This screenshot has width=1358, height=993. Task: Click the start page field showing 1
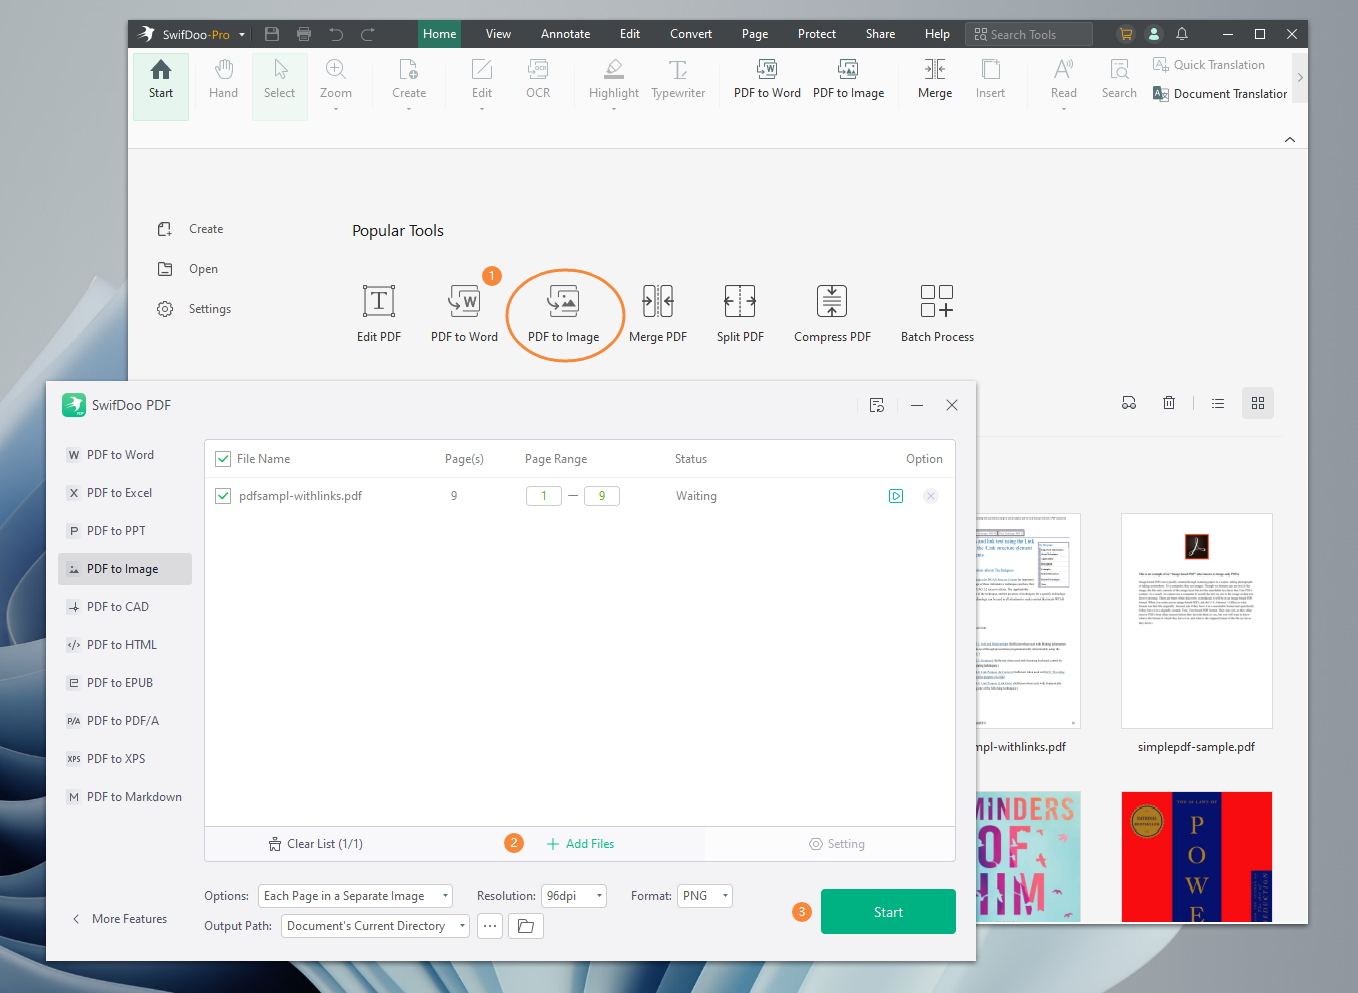[544, 496]
